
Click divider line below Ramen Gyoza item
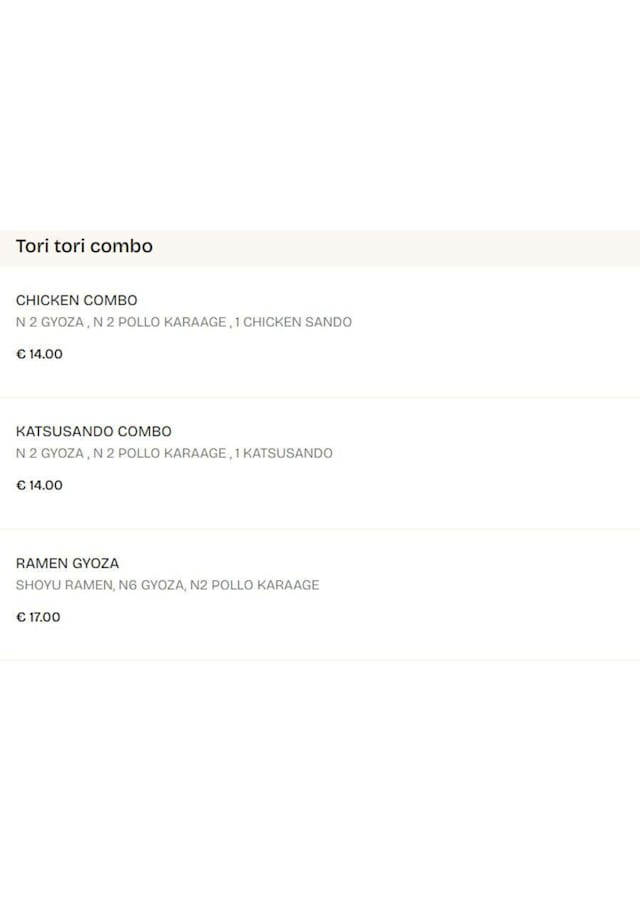320,660
